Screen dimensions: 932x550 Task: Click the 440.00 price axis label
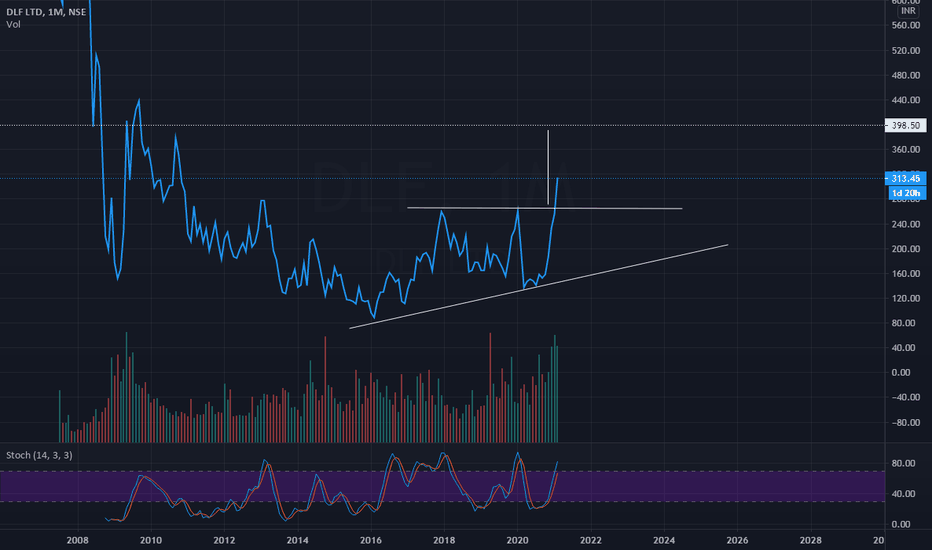click(x=906, y=100)
